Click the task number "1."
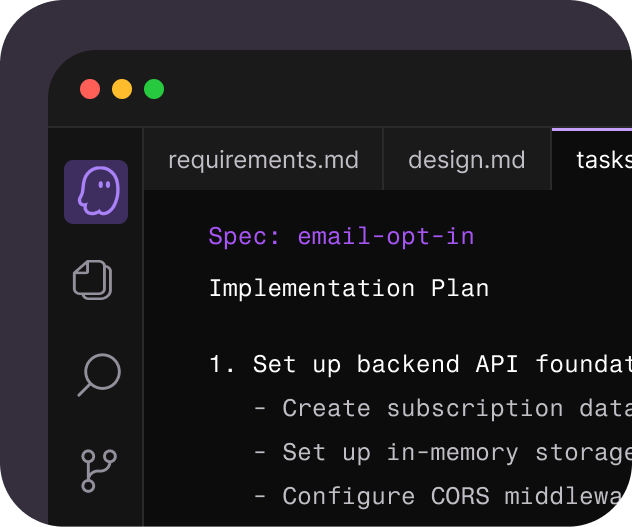Viewport: 632px width, 527px height. pyautogui.click(x=222, y=364)
